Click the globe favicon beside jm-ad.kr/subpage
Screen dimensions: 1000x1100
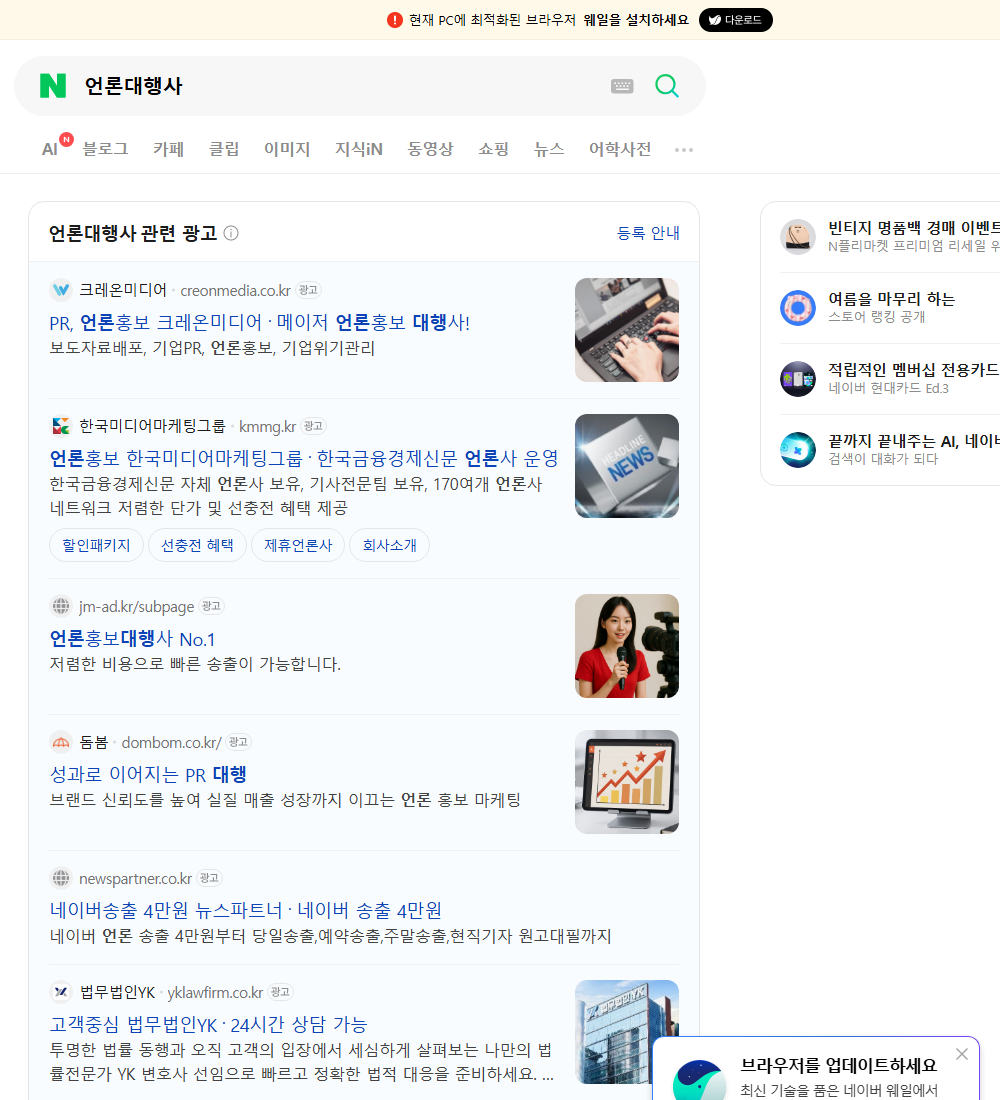pyautogui.click(x=61, y=605)
